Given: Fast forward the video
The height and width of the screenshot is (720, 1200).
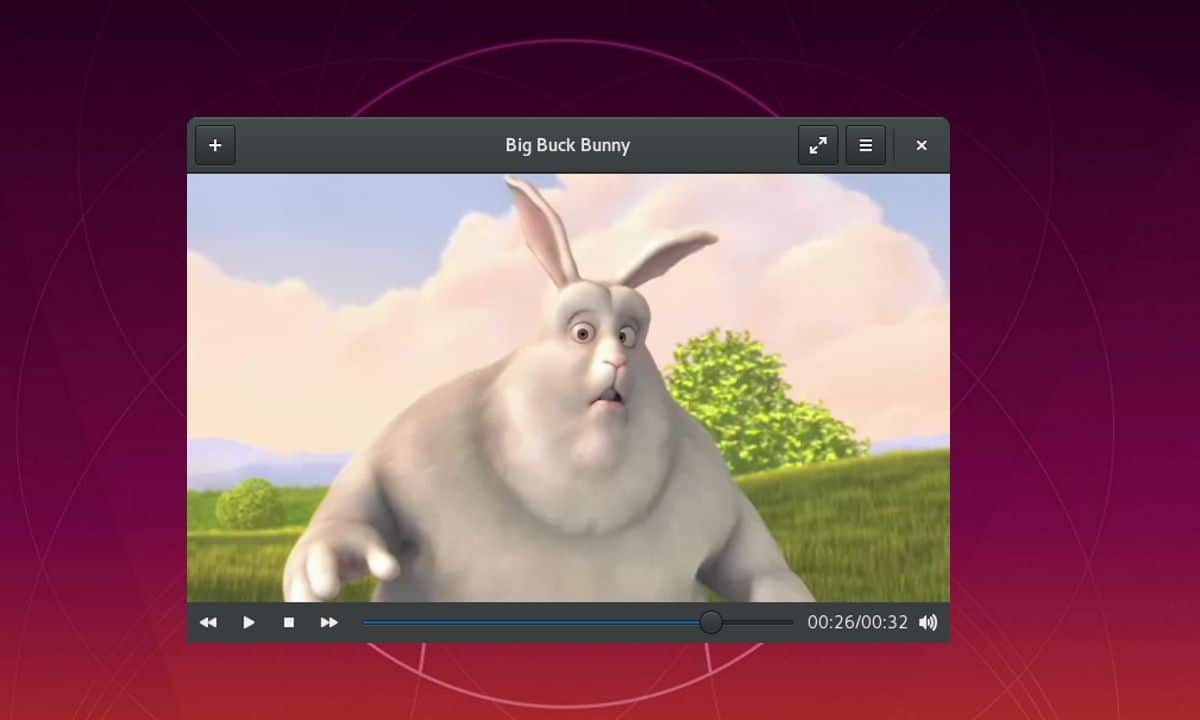Looking at the screenshot, I should click(x=329, y=622).
